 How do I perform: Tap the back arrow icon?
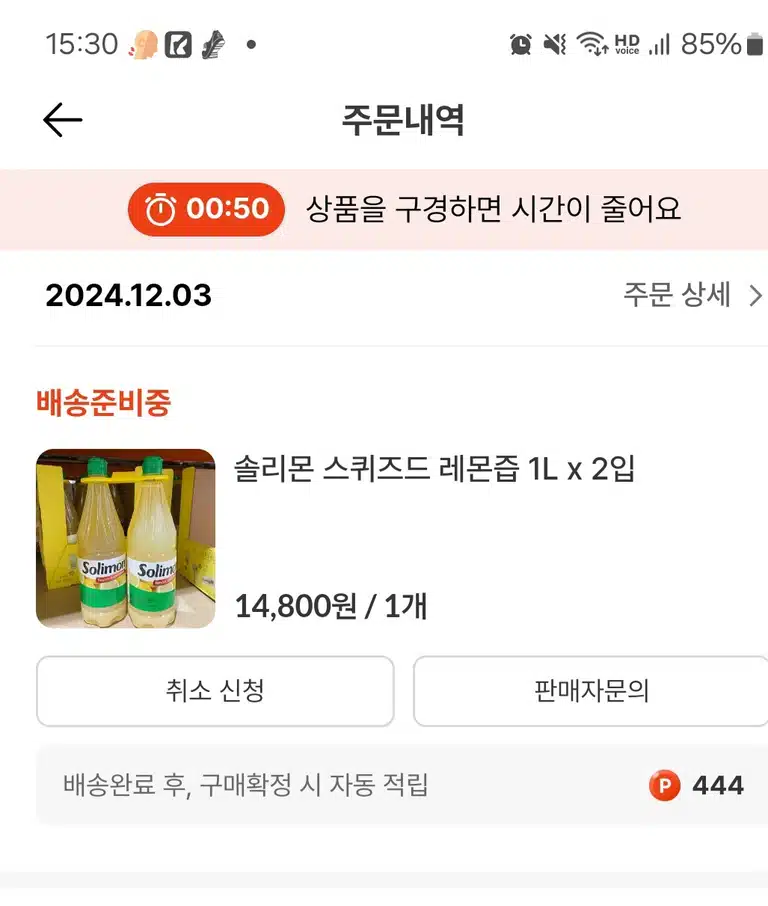point(62,120)
